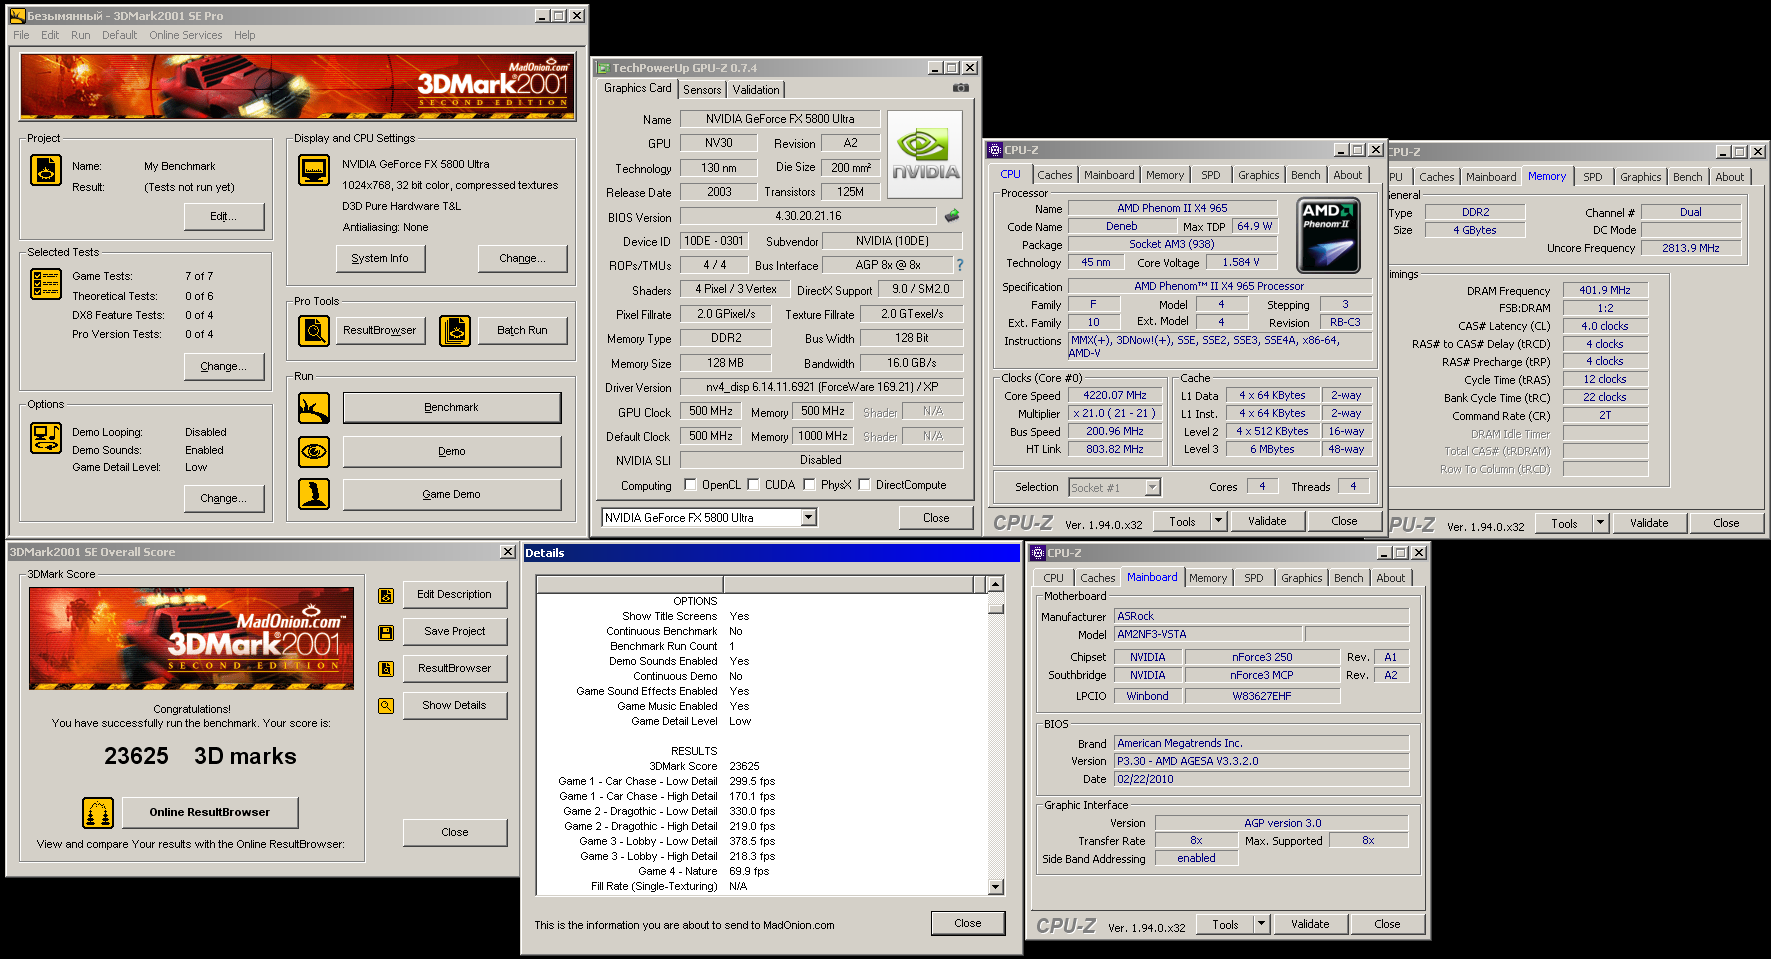
Task: Click the Game Demo joystick icon
Action: [314, 494]
